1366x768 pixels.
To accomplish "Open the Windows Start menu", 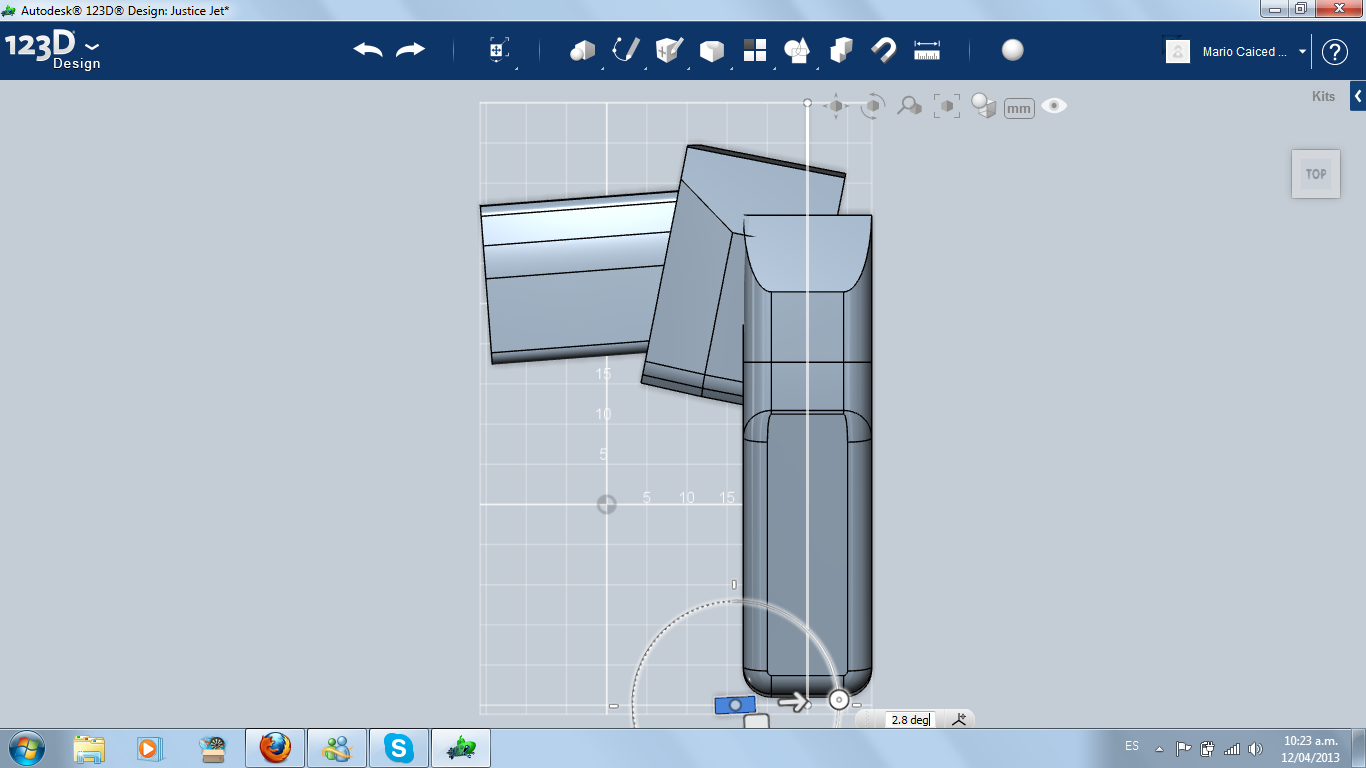I will click(25, 747).
